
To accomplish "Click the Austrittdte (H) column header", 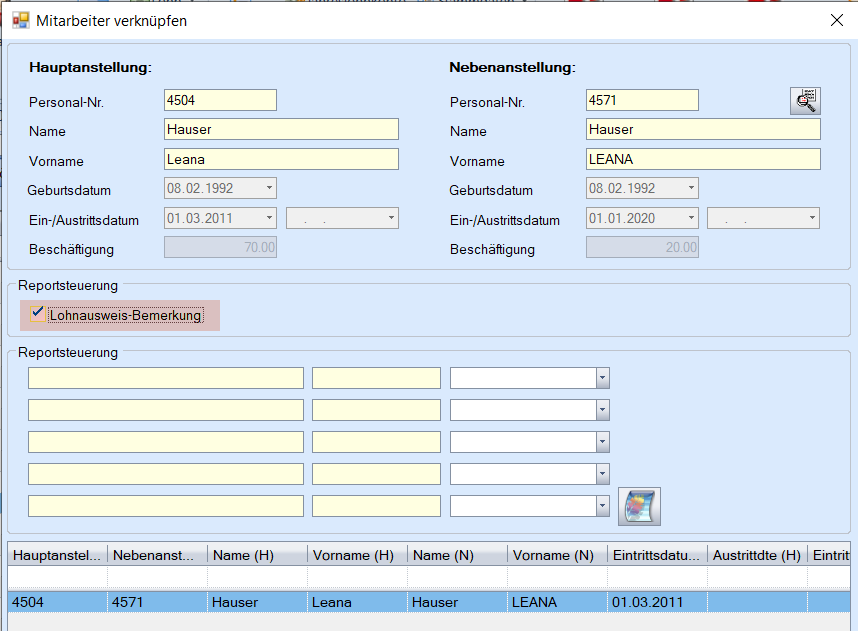I will coord(757,555).
